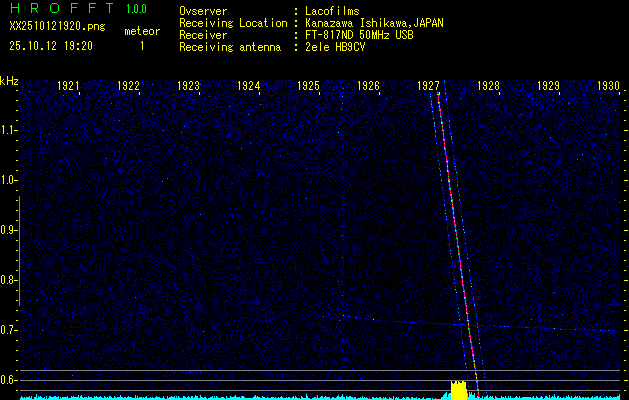Select the 1.1 kHz frequency label
This screenshot has height=400, width=629.
[x=9, y=130]
